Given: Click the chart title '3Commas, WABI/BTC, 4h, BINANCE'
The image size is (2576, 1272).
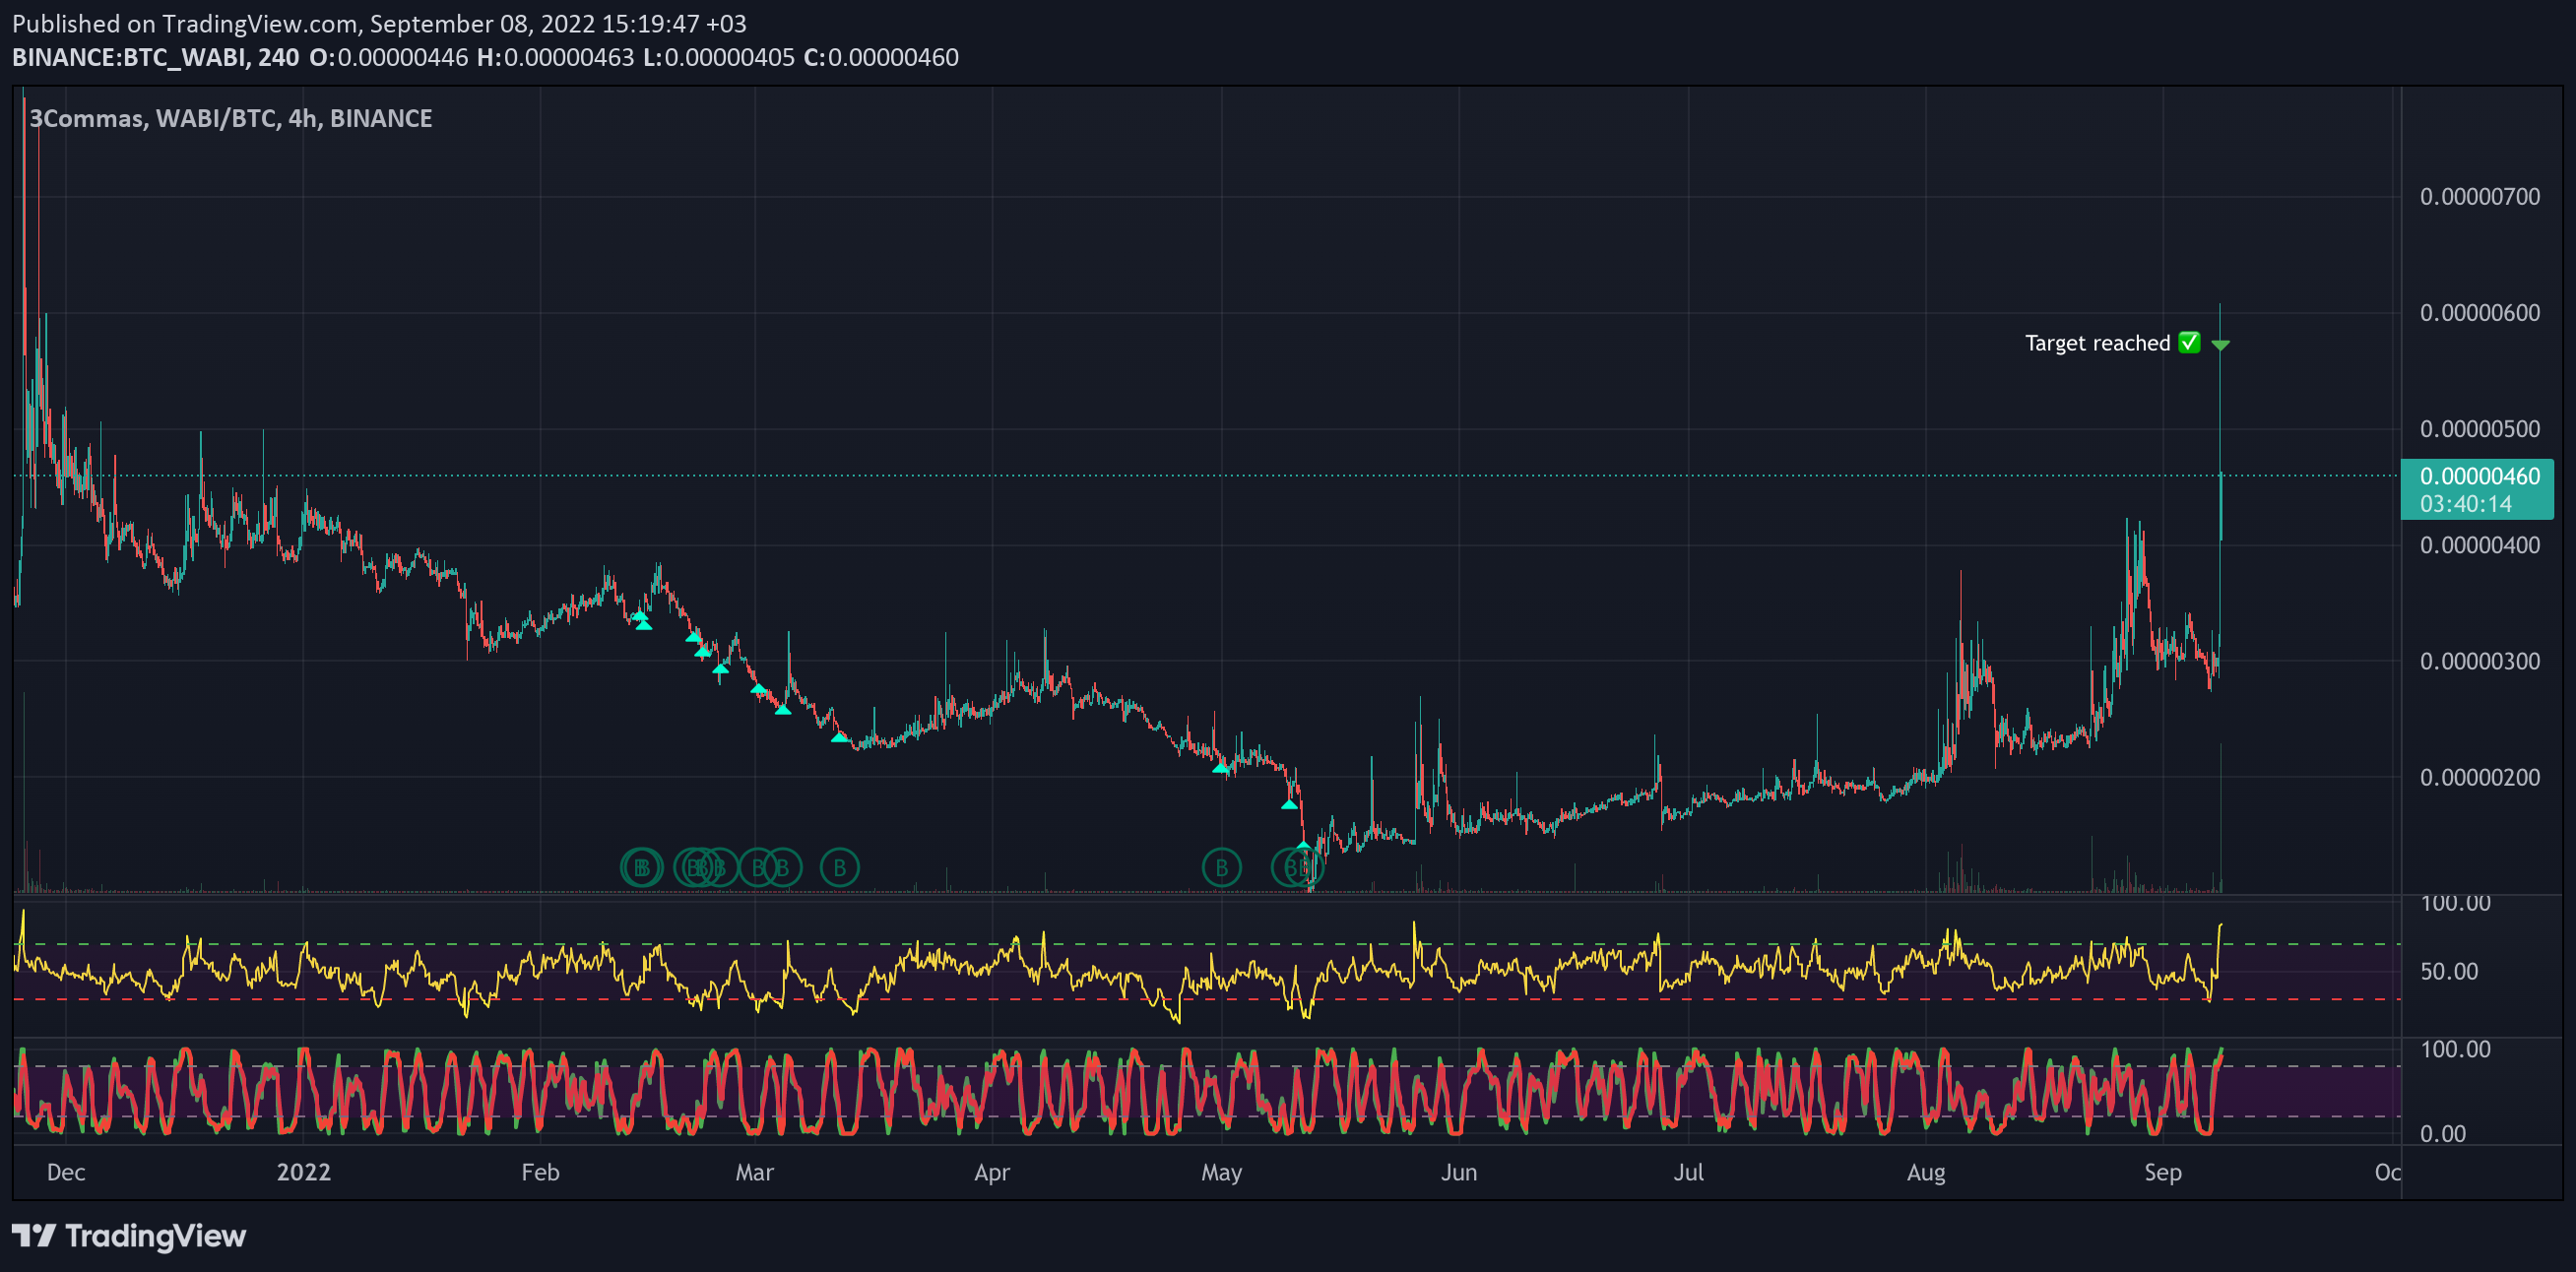Looking at the screenshot, I should tap(231, 118).
